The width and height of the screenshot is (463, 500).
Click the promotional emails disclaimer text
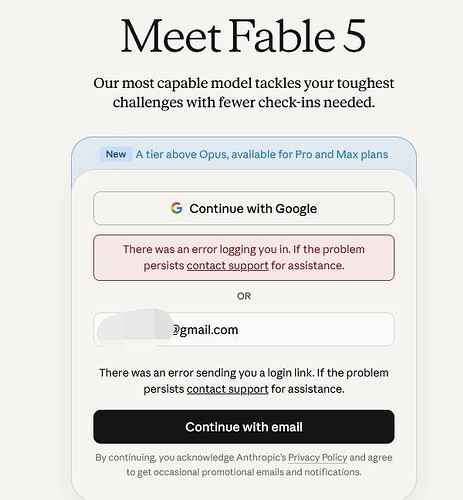coord(244,472)
